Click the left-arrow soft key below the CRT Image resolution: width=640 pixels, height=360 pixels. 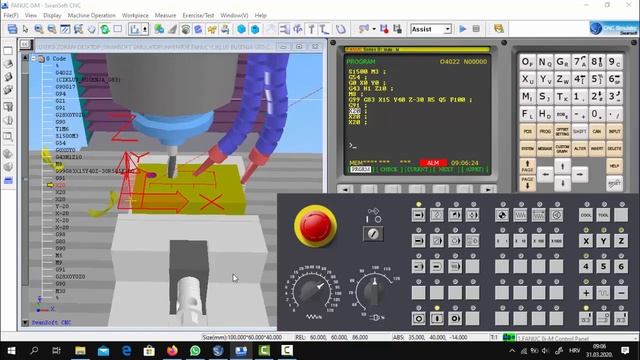tap(345, 189)
